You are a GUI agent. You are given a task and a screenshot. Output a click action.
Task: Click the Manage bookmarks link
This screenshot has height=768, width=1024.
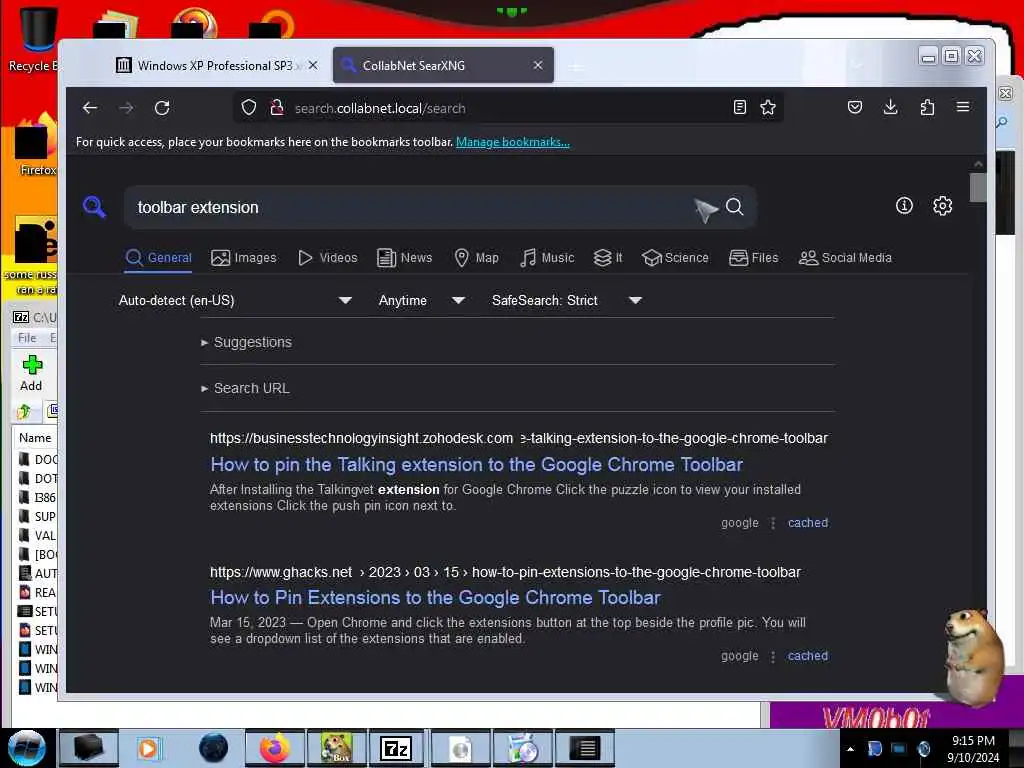click(x=513, y=142)
